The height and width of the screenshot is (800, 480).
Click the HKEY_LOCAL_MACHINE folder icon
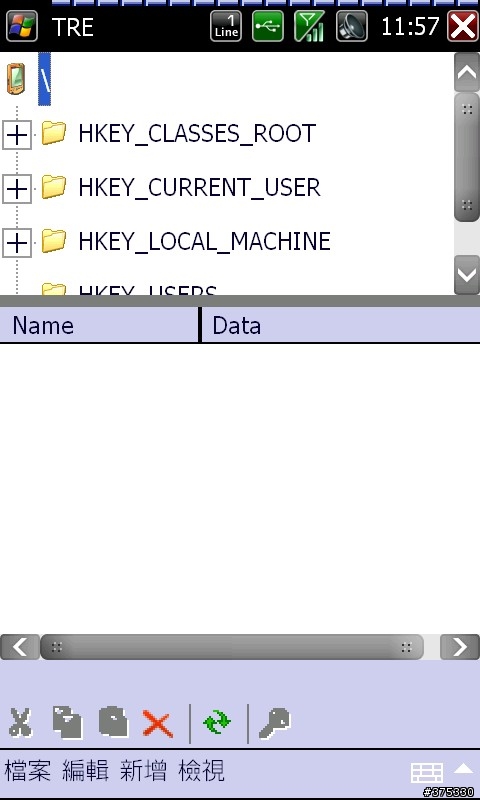tap(54, 240)
